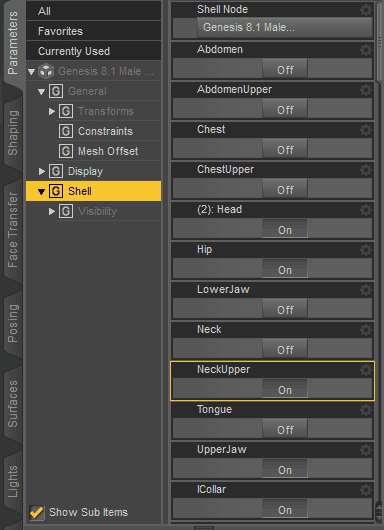This screenshot has height=530, width=384.
Task: Open settings gear for Abdomen property
Action: pyautogui.click(x=366, y=50)
